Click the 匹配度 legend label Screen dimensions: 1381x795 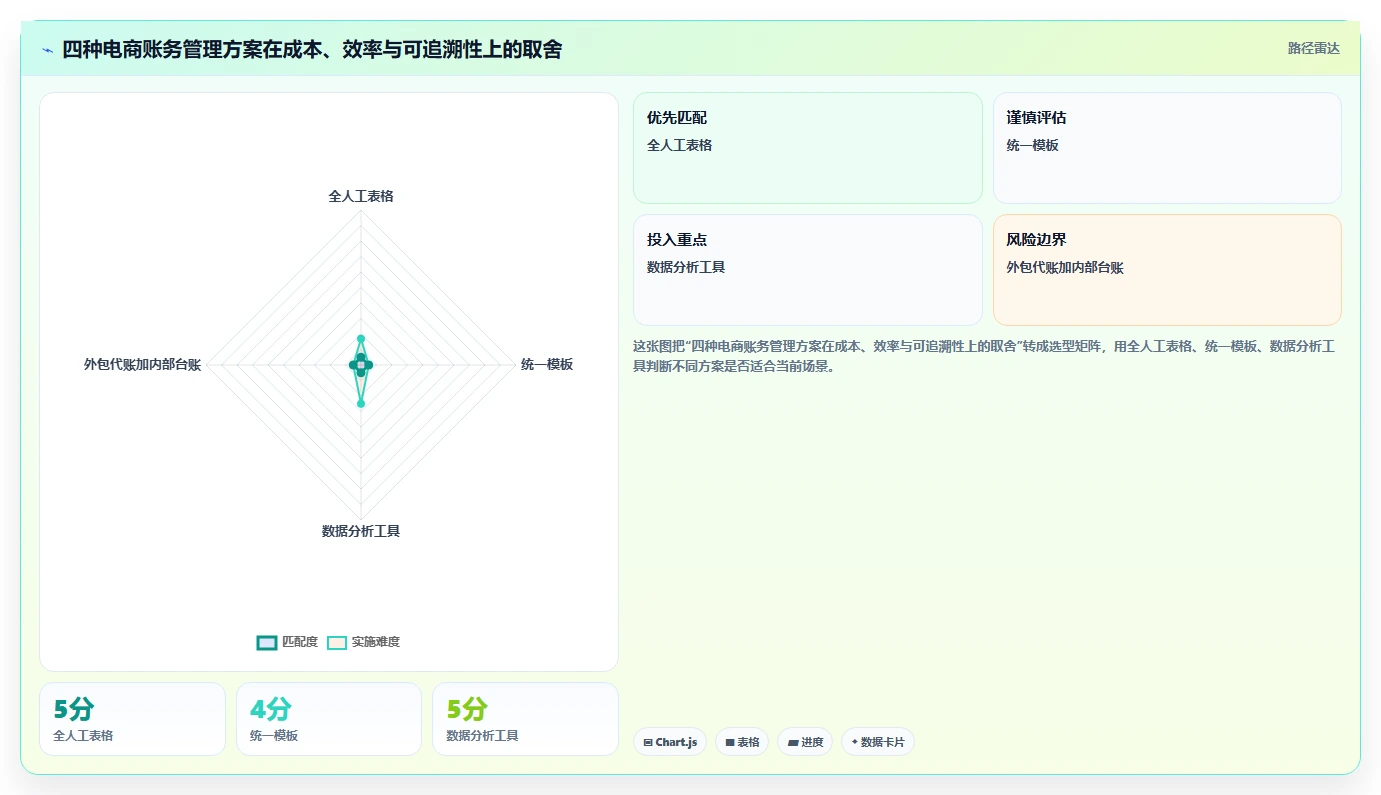click(300, 642)
